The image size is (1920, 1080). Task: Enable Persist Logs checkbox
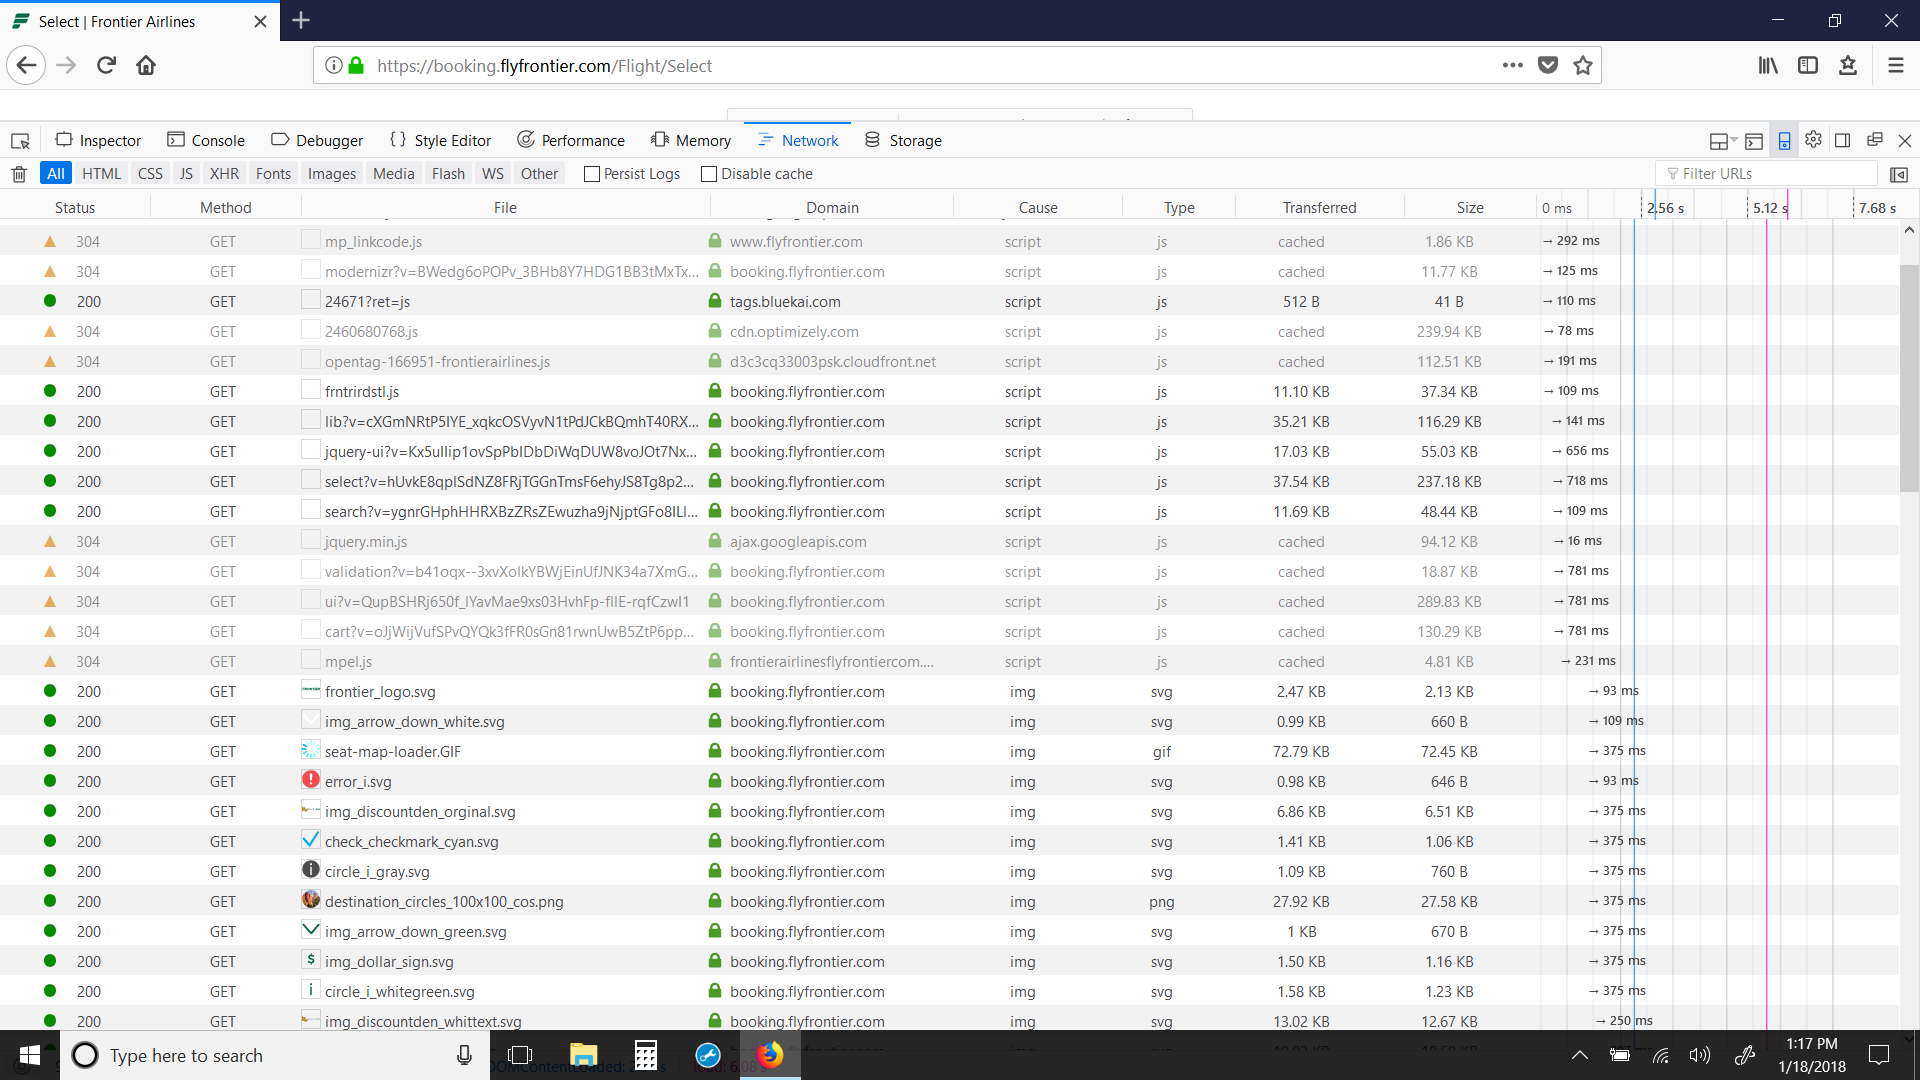tap(592, 174)
